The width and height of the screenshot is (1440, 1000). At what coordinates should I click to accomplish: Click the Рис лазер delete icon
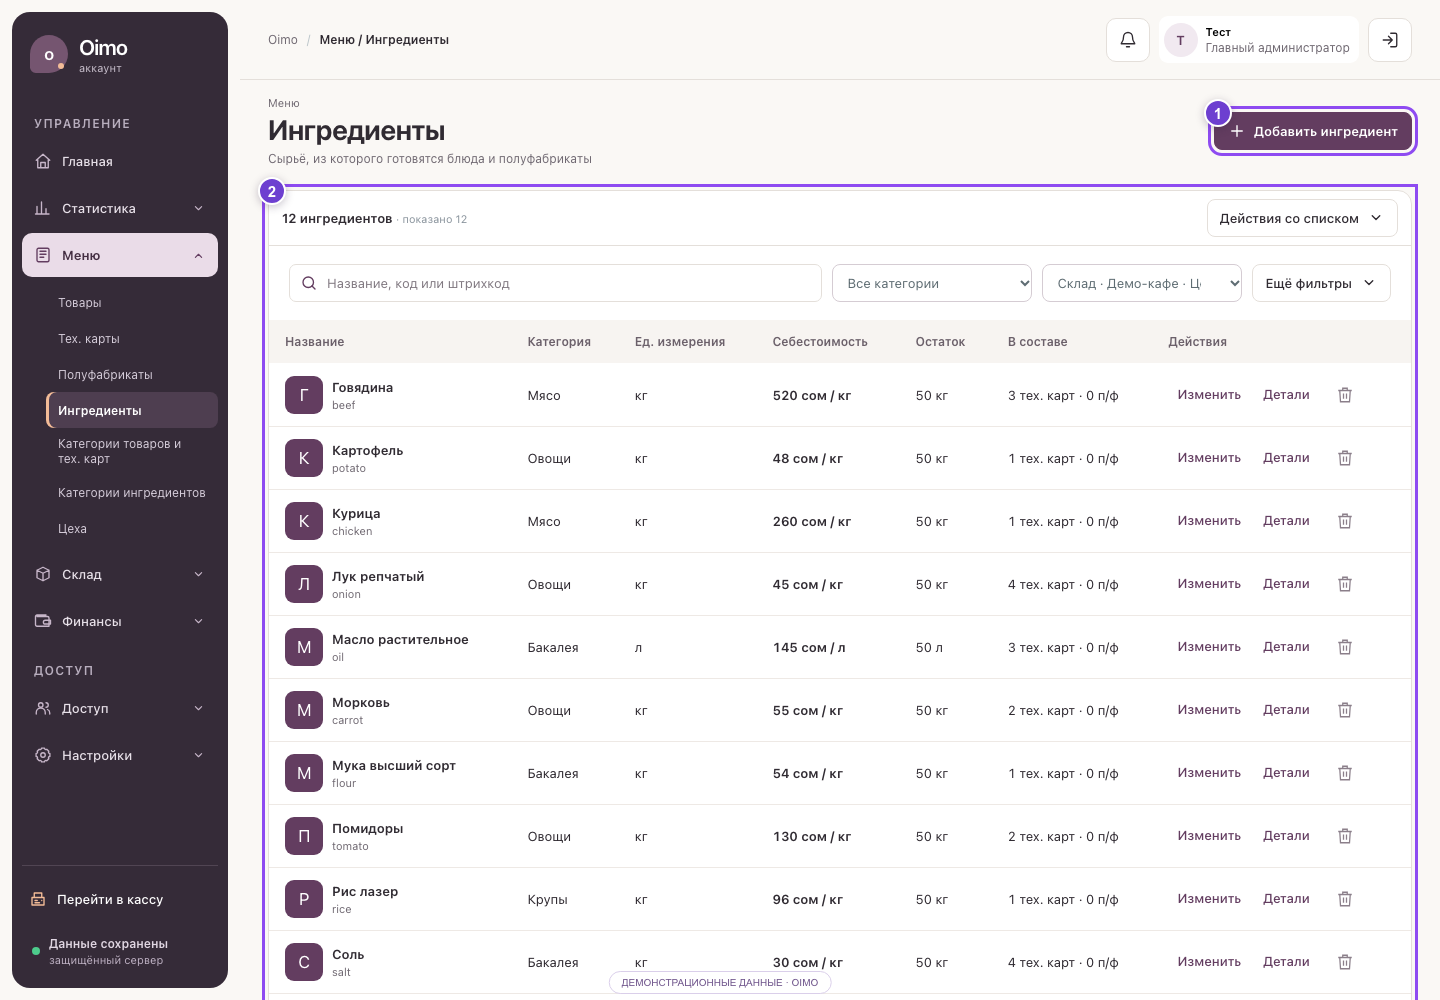tap(1345, 899)
